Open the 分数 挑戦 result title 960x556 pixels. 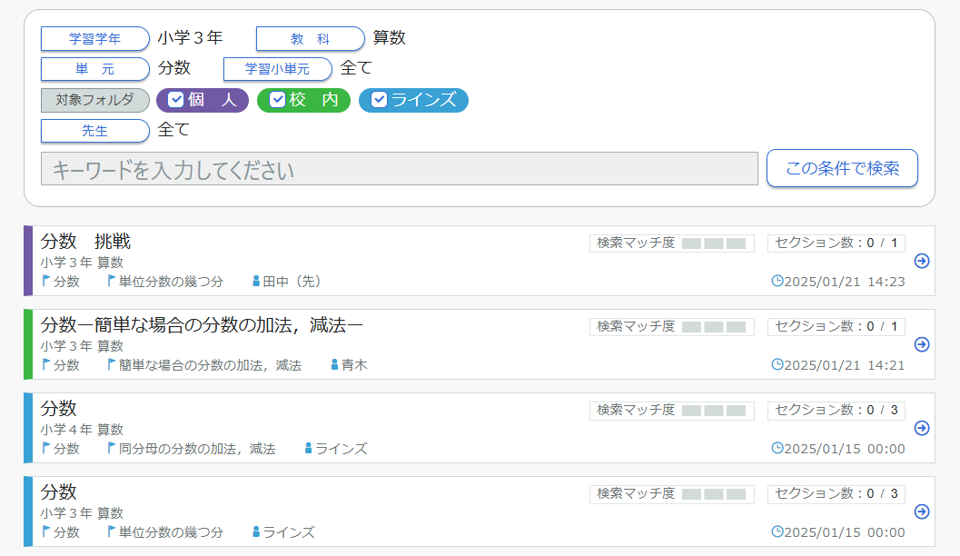(x=86, y=242)
